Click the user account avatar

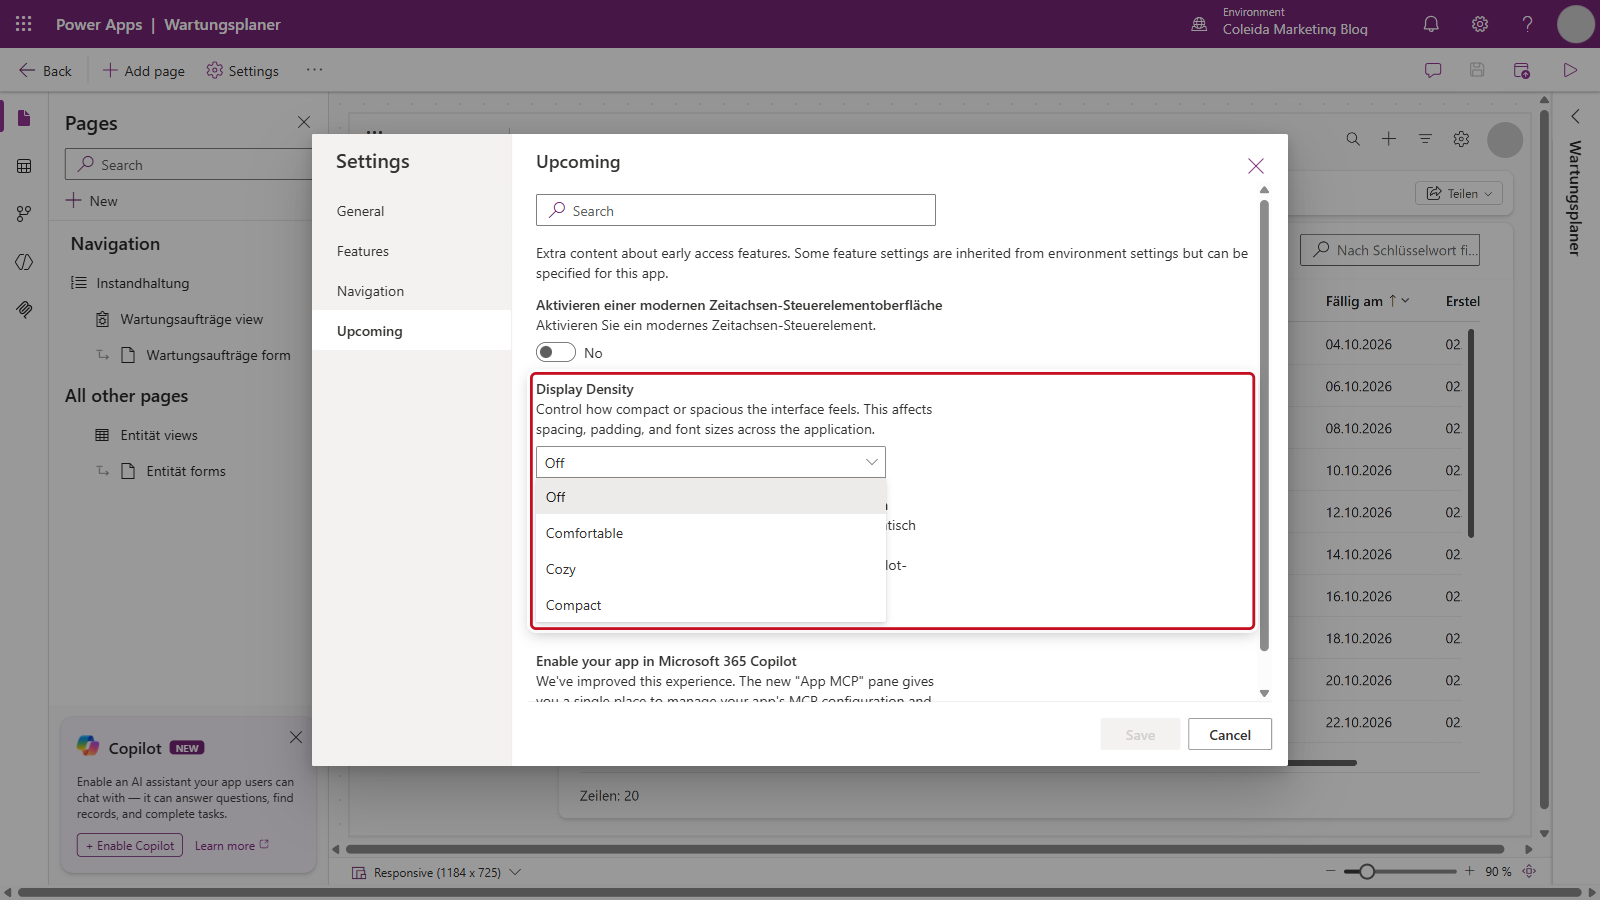pyautogui.click(x=1575, y=24)
